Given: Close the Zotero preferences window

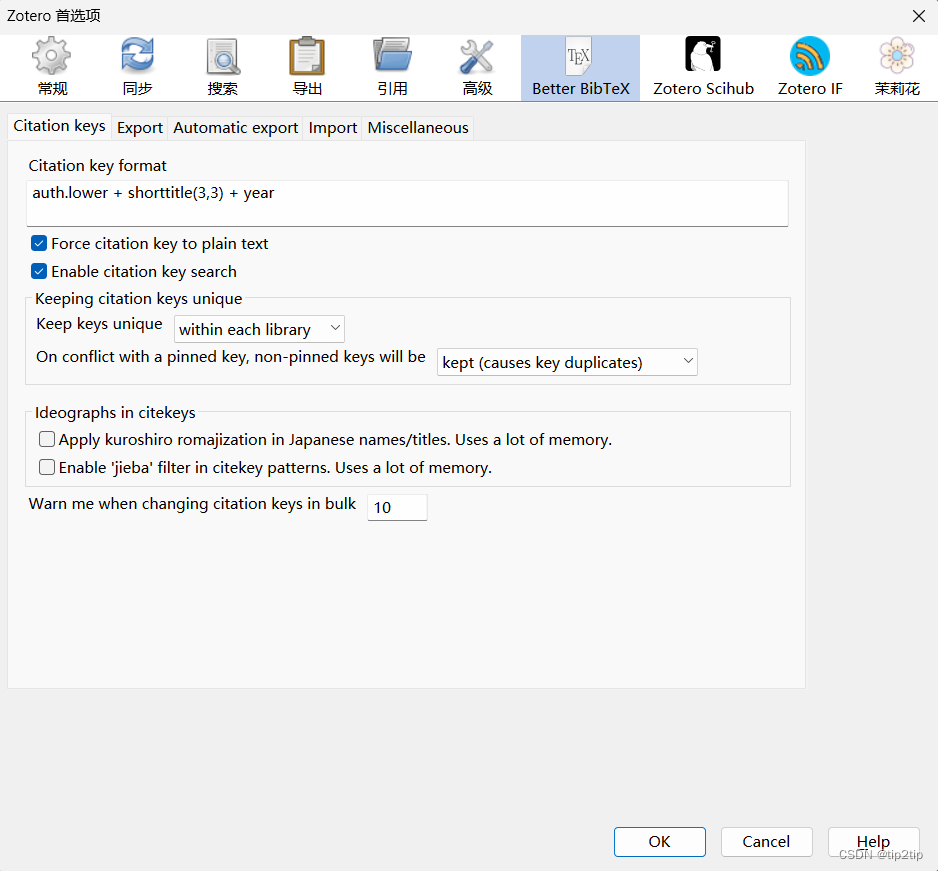Looking at the screenshot, I should coord(919,16).
